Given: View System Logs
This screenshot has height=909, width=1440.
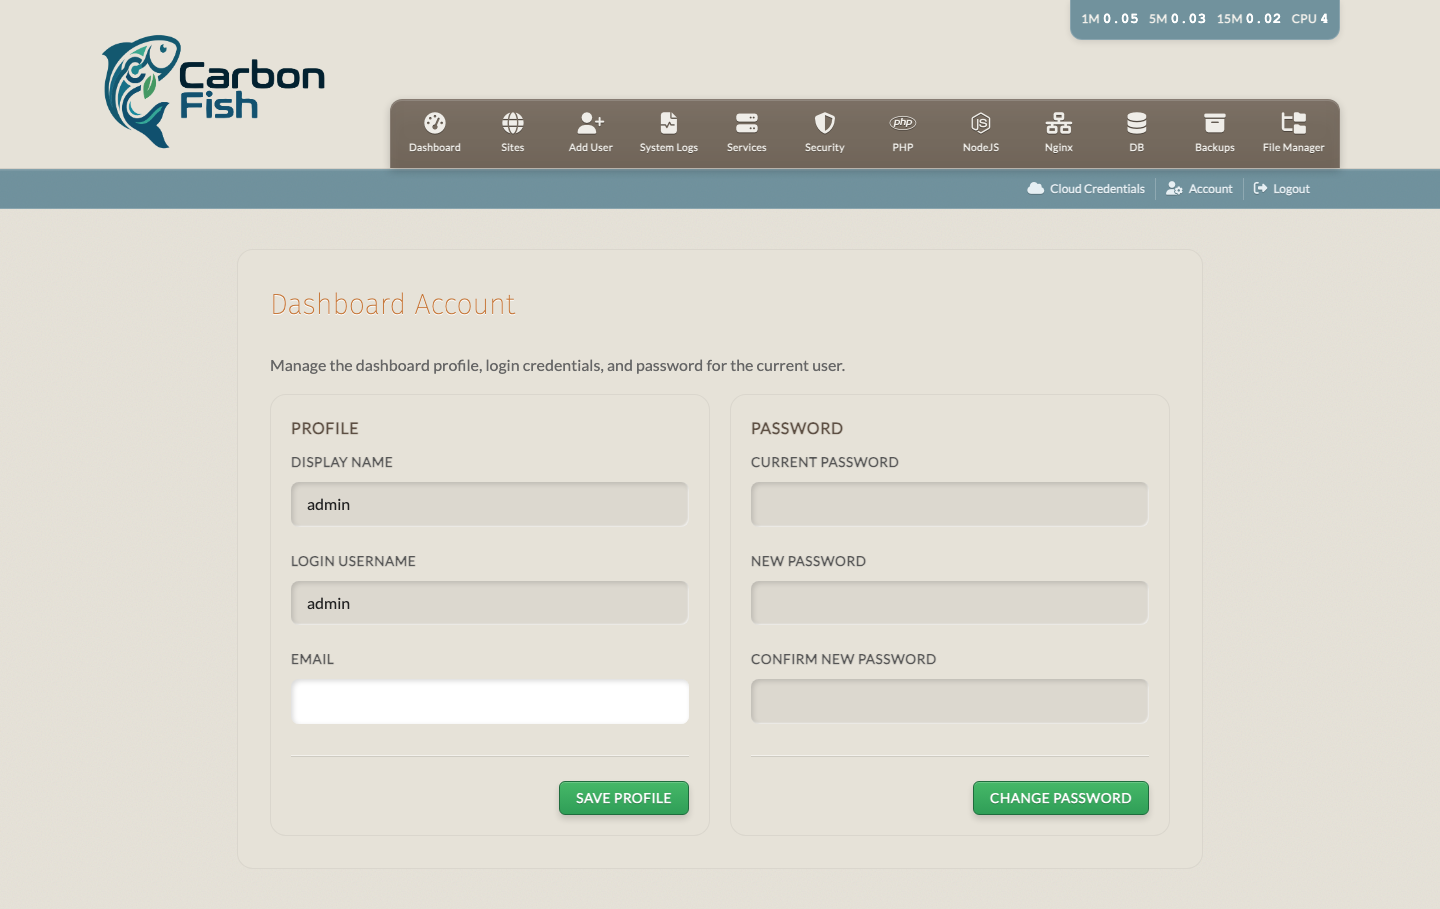Looking at the screenshot, I should pos(668,131).
